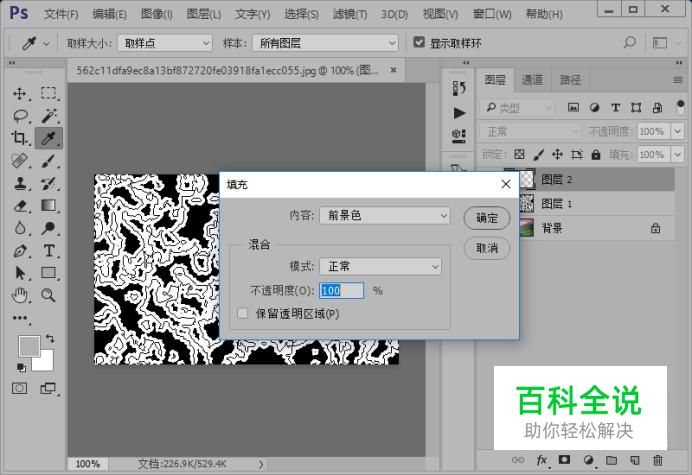
Task: Create a new adjustment layer
Action: click(x=588, y=460)
